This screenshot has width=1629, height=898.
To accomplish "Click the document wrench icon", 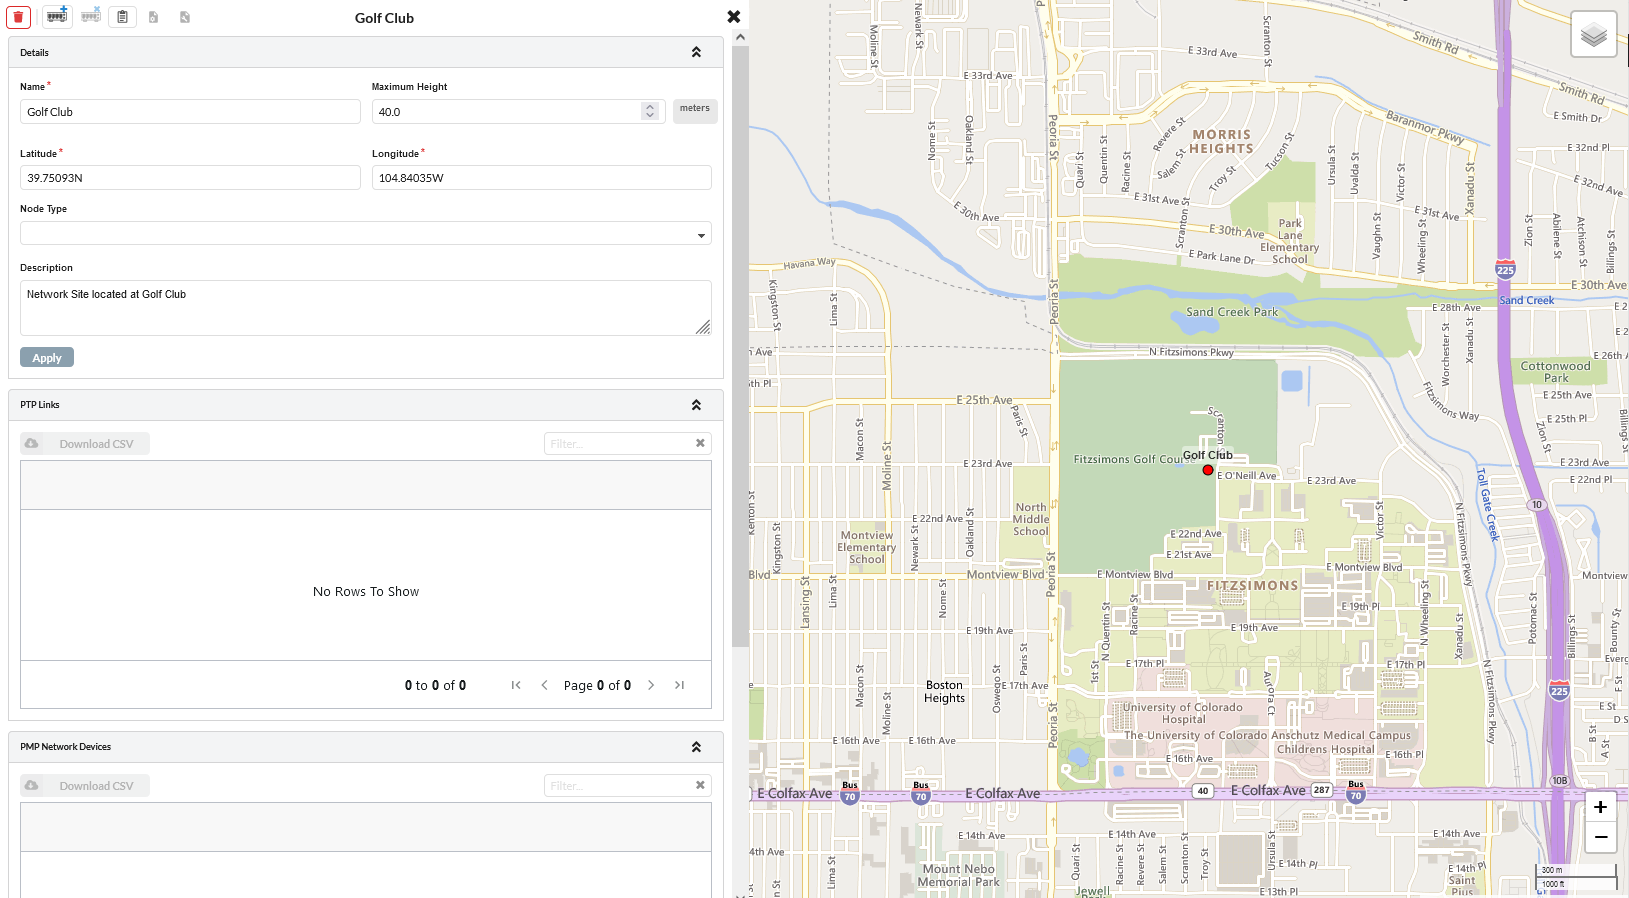I will (x=185, y=17).
